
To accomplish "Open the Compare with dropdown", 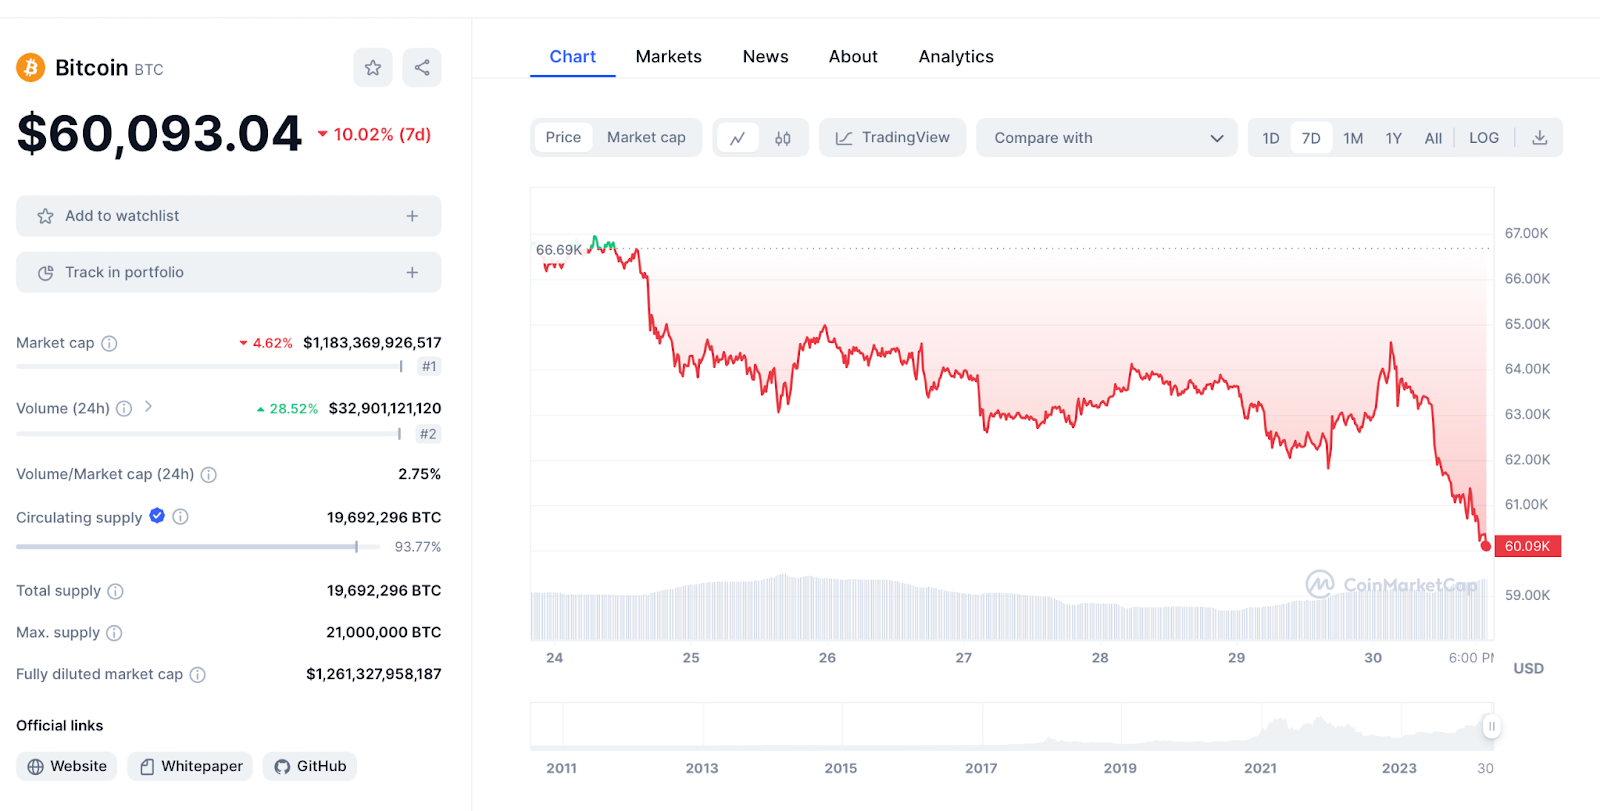I will (1107, 138).
